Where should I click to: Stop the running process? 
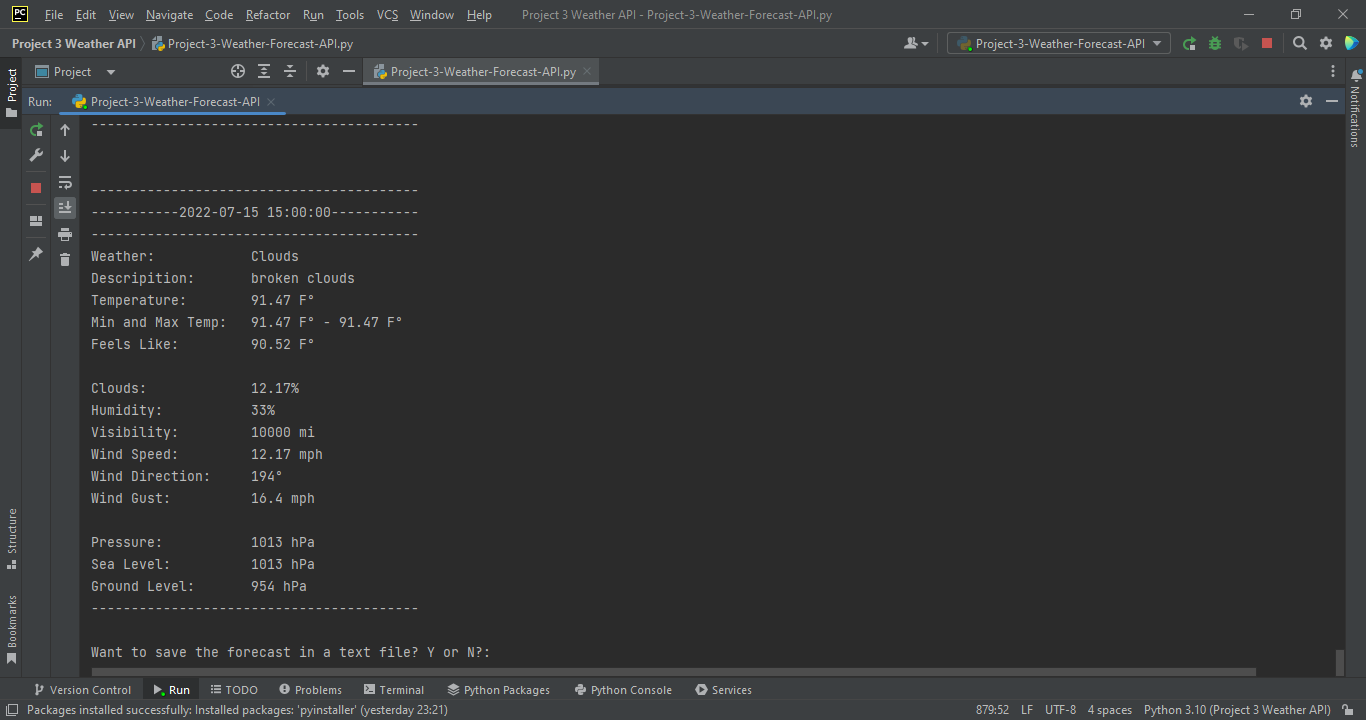(36, 186)
